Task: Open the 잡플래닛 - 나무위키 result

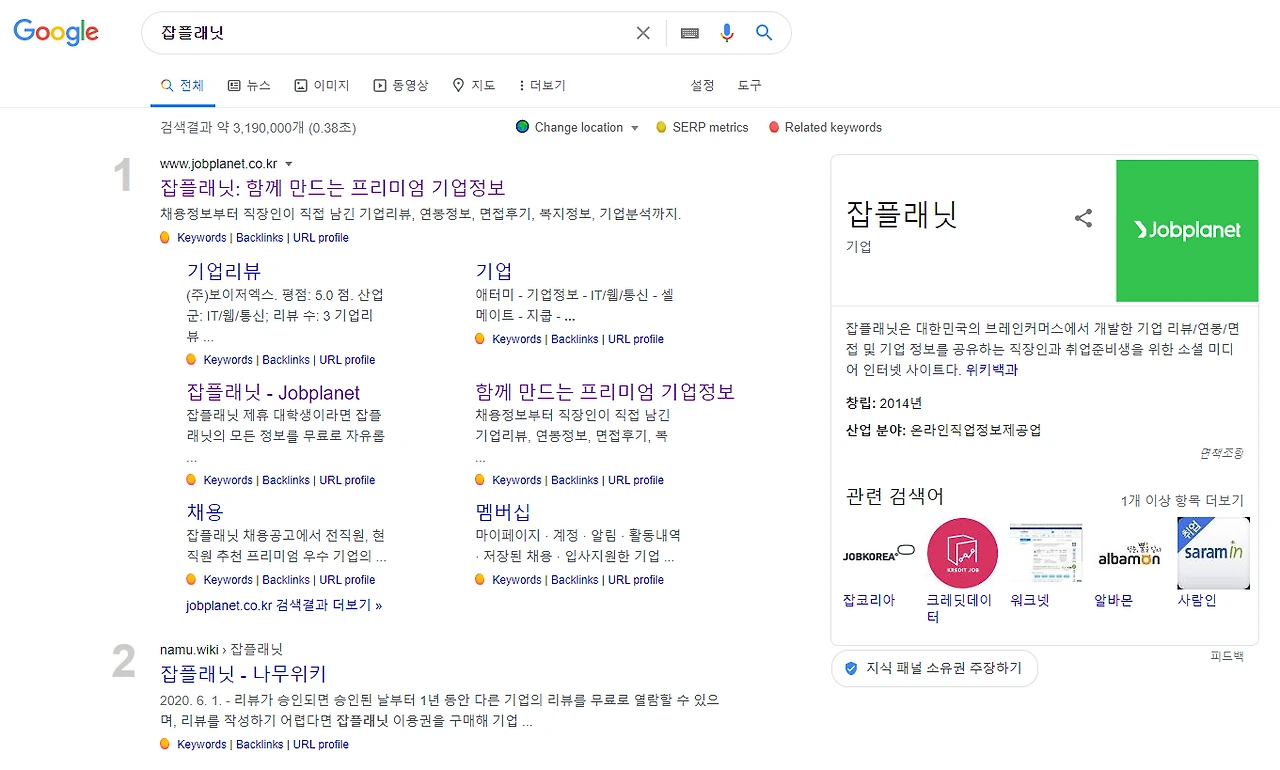Action: tap(243, 674)
